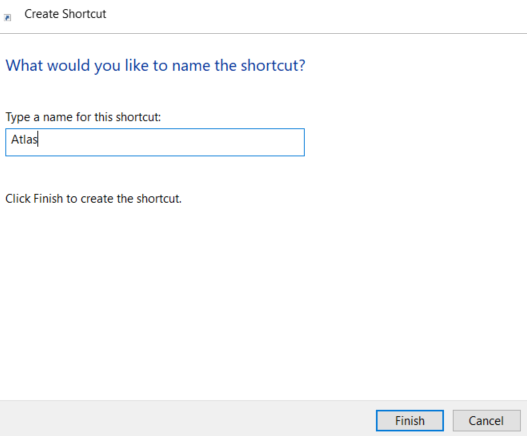This screenshot has width=527, height=436.
Task: Click the heading asking to name the shortcut
Action: (x=155, y=65)
